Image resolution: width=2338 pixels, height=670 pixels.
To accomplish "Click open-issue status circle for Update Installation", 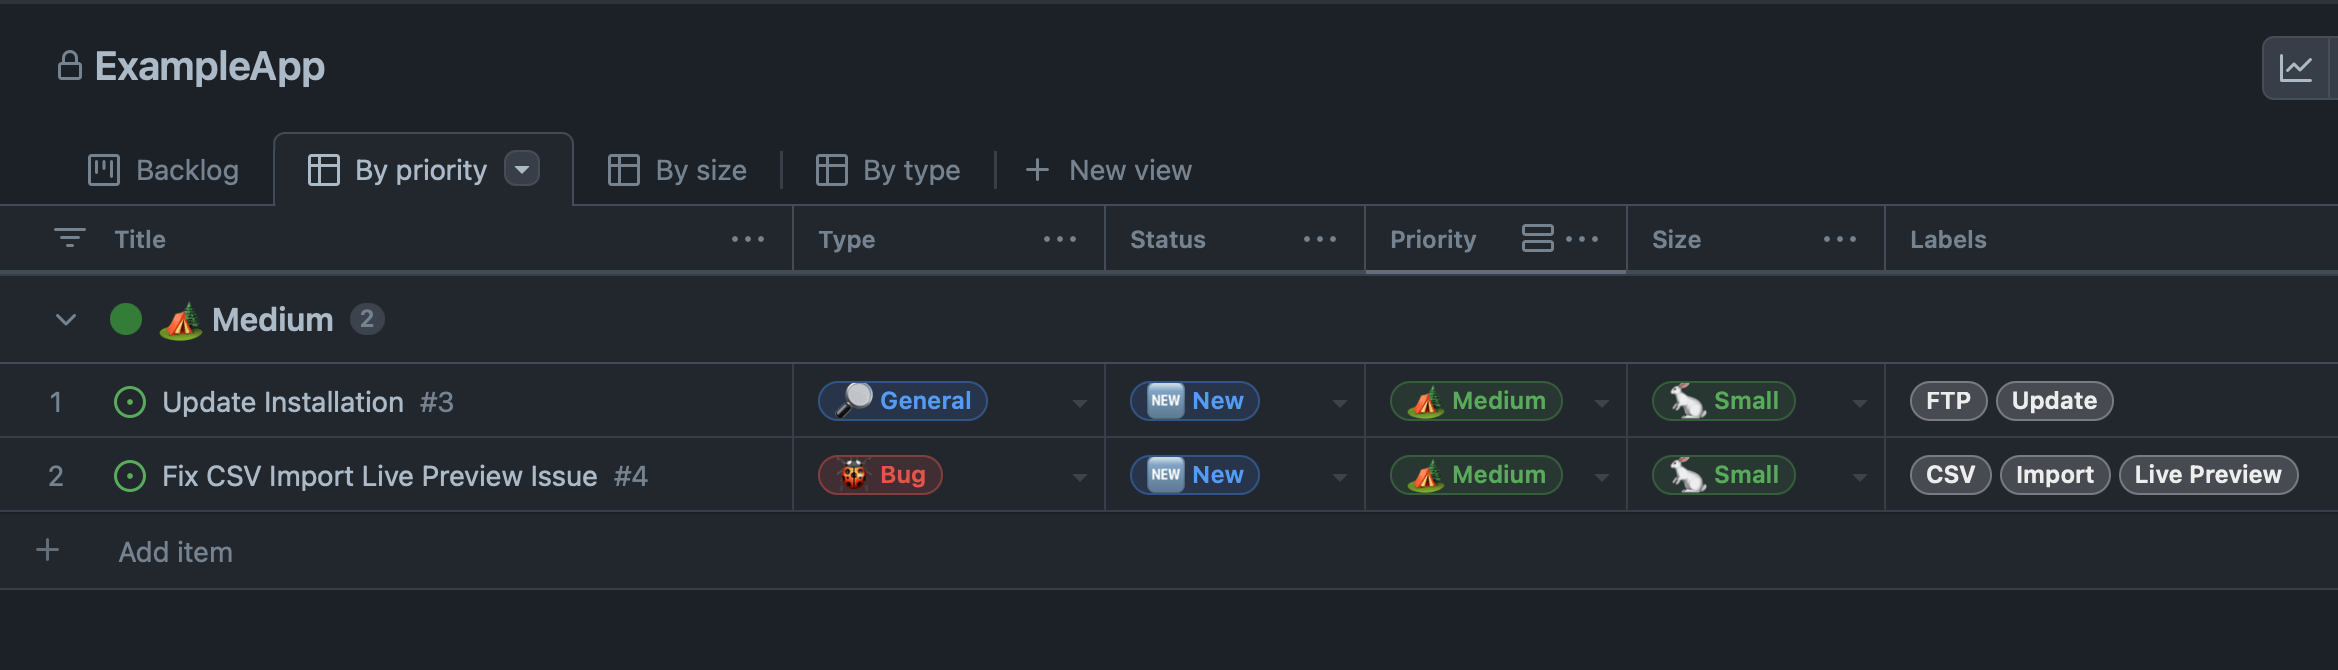I will (130, 402).
